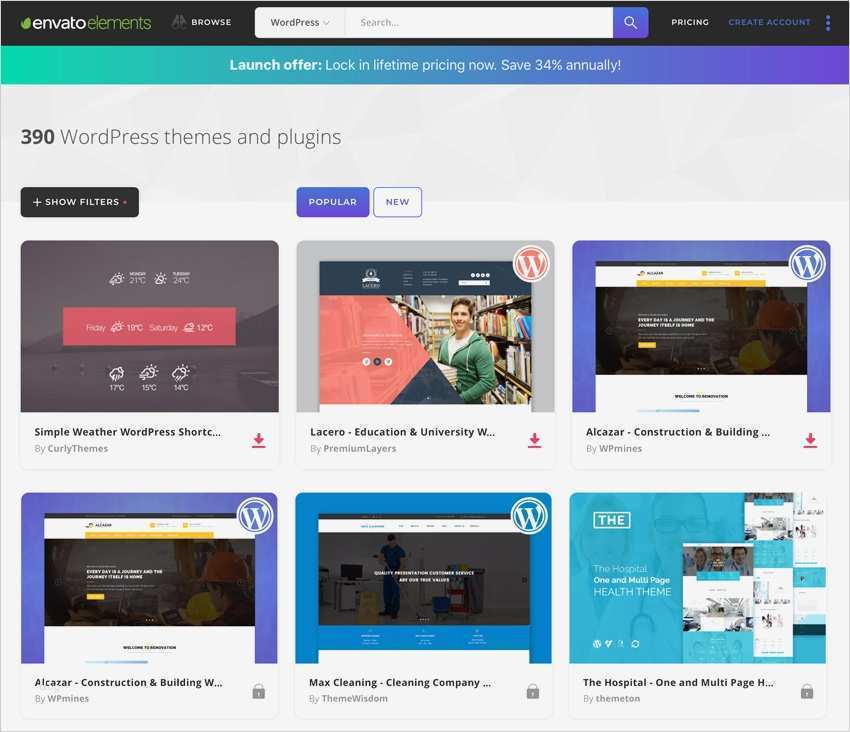The image size is (850, 732).
Task: Click the magnifying glass search button
Action: click(x=630, y=23)
